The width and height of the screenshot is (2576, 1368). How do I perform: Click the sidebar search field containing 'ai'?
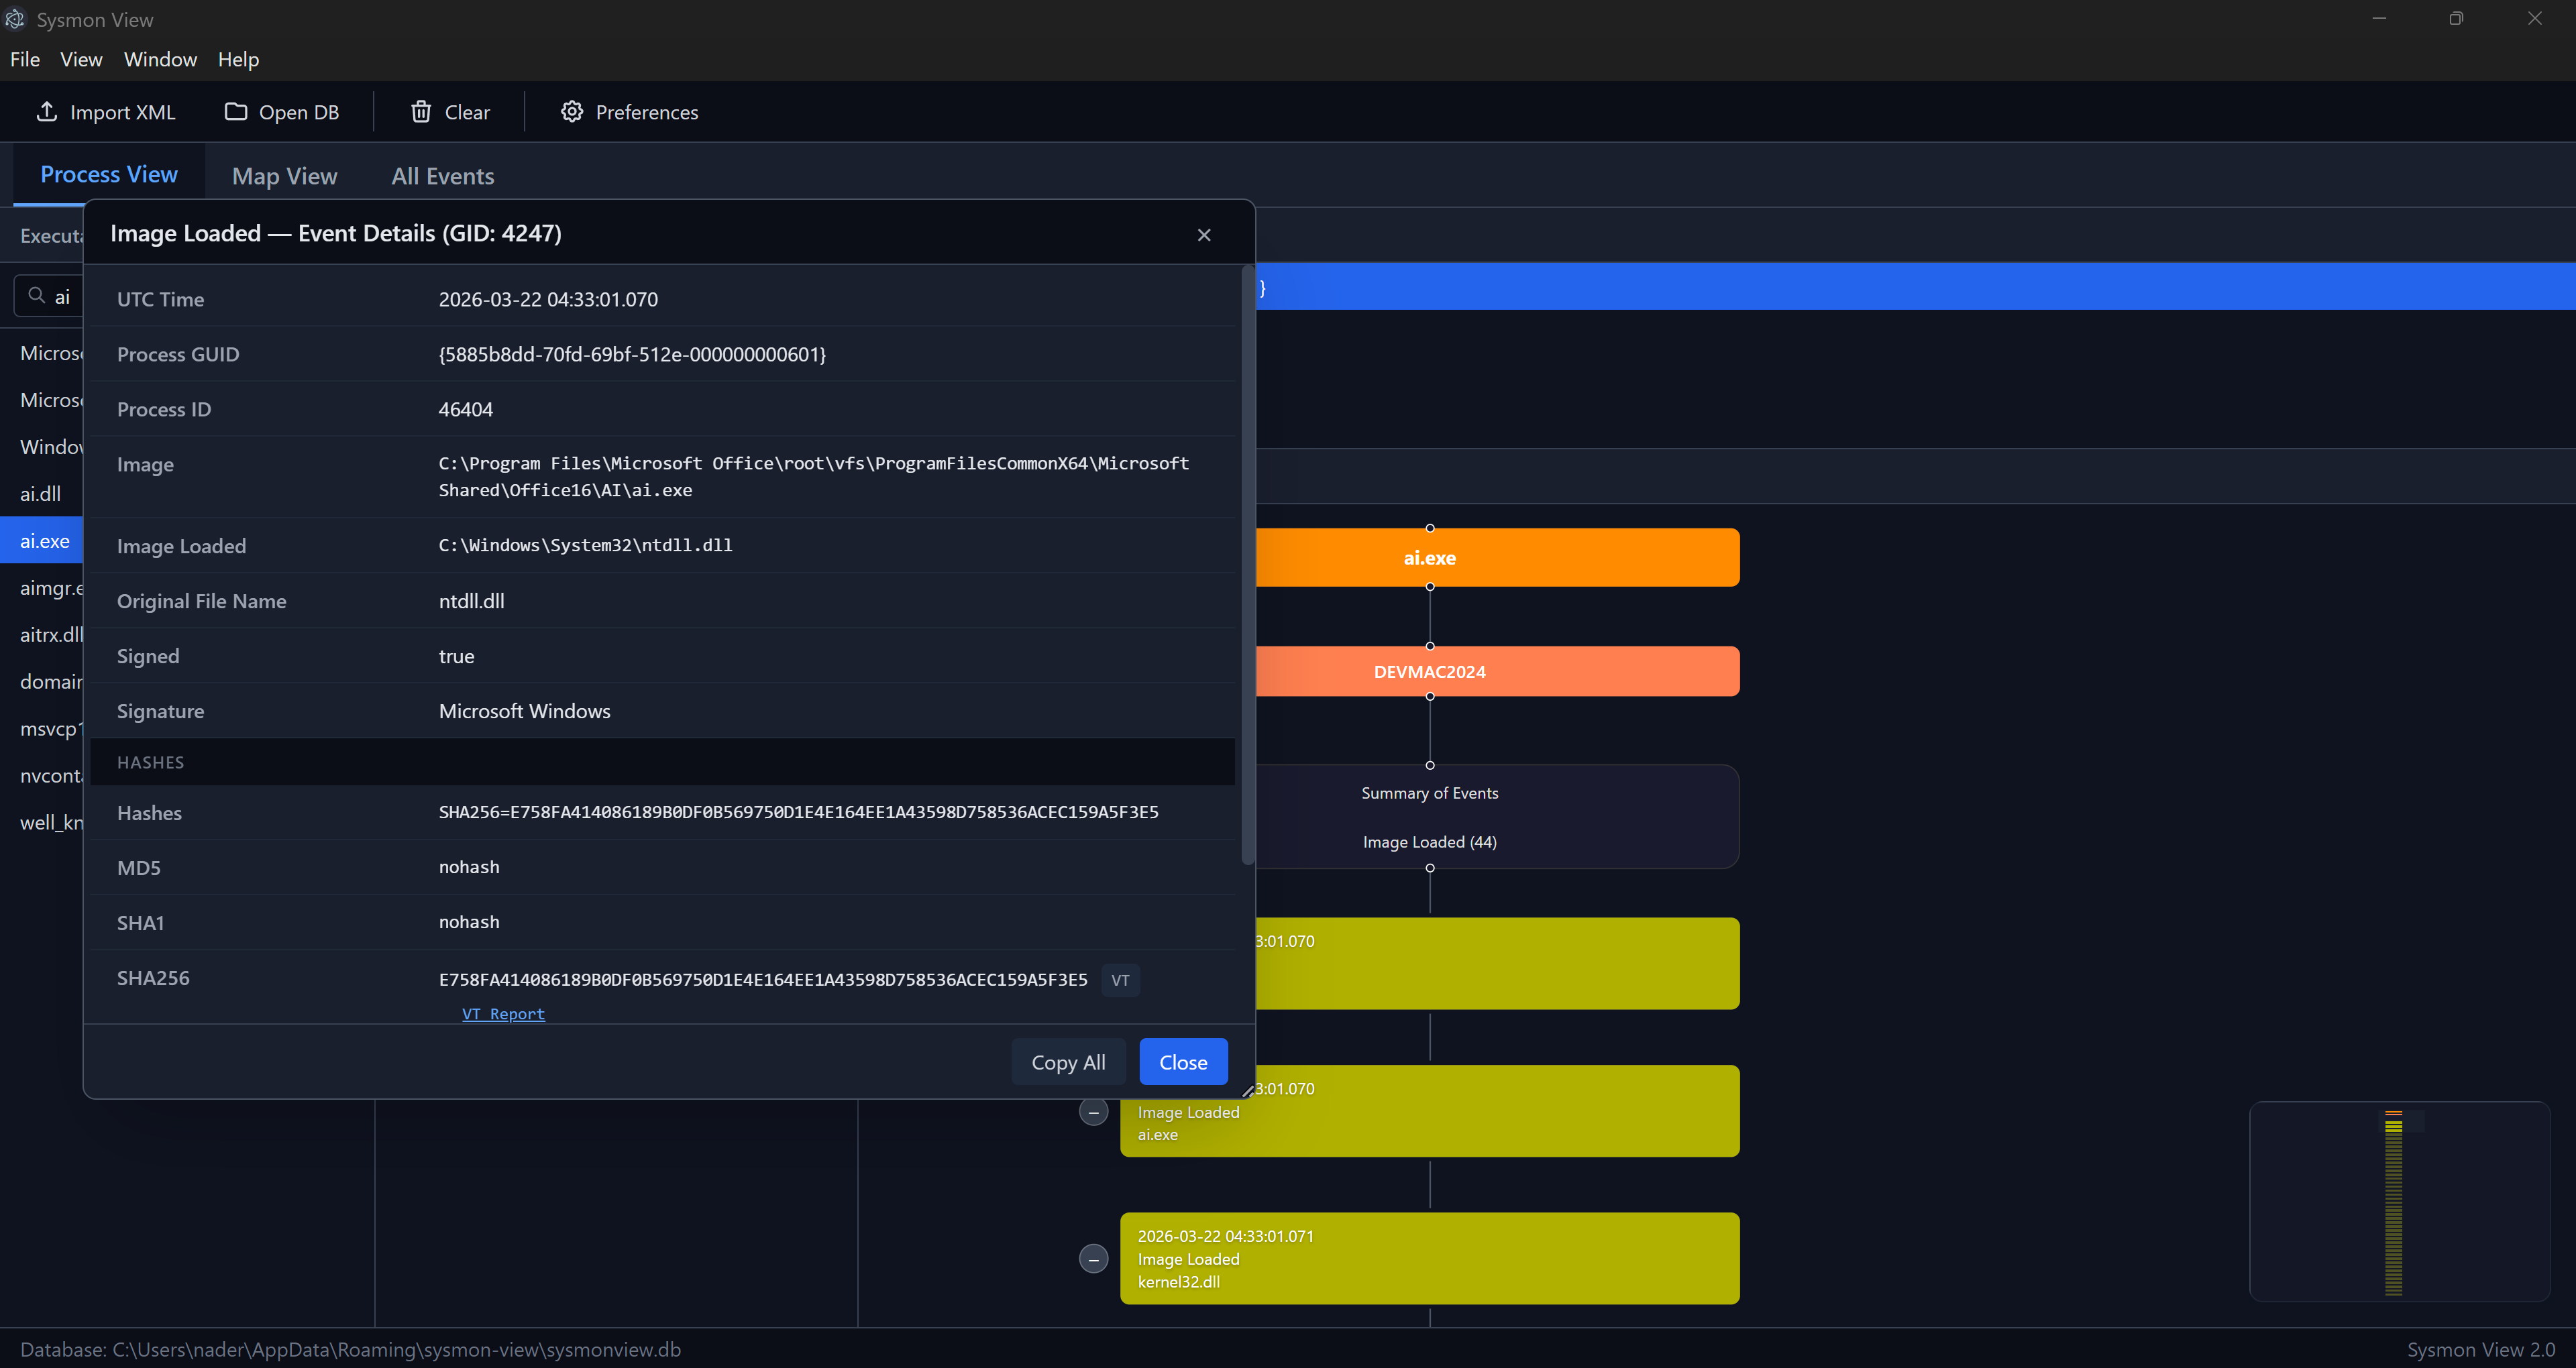(49, 296)
